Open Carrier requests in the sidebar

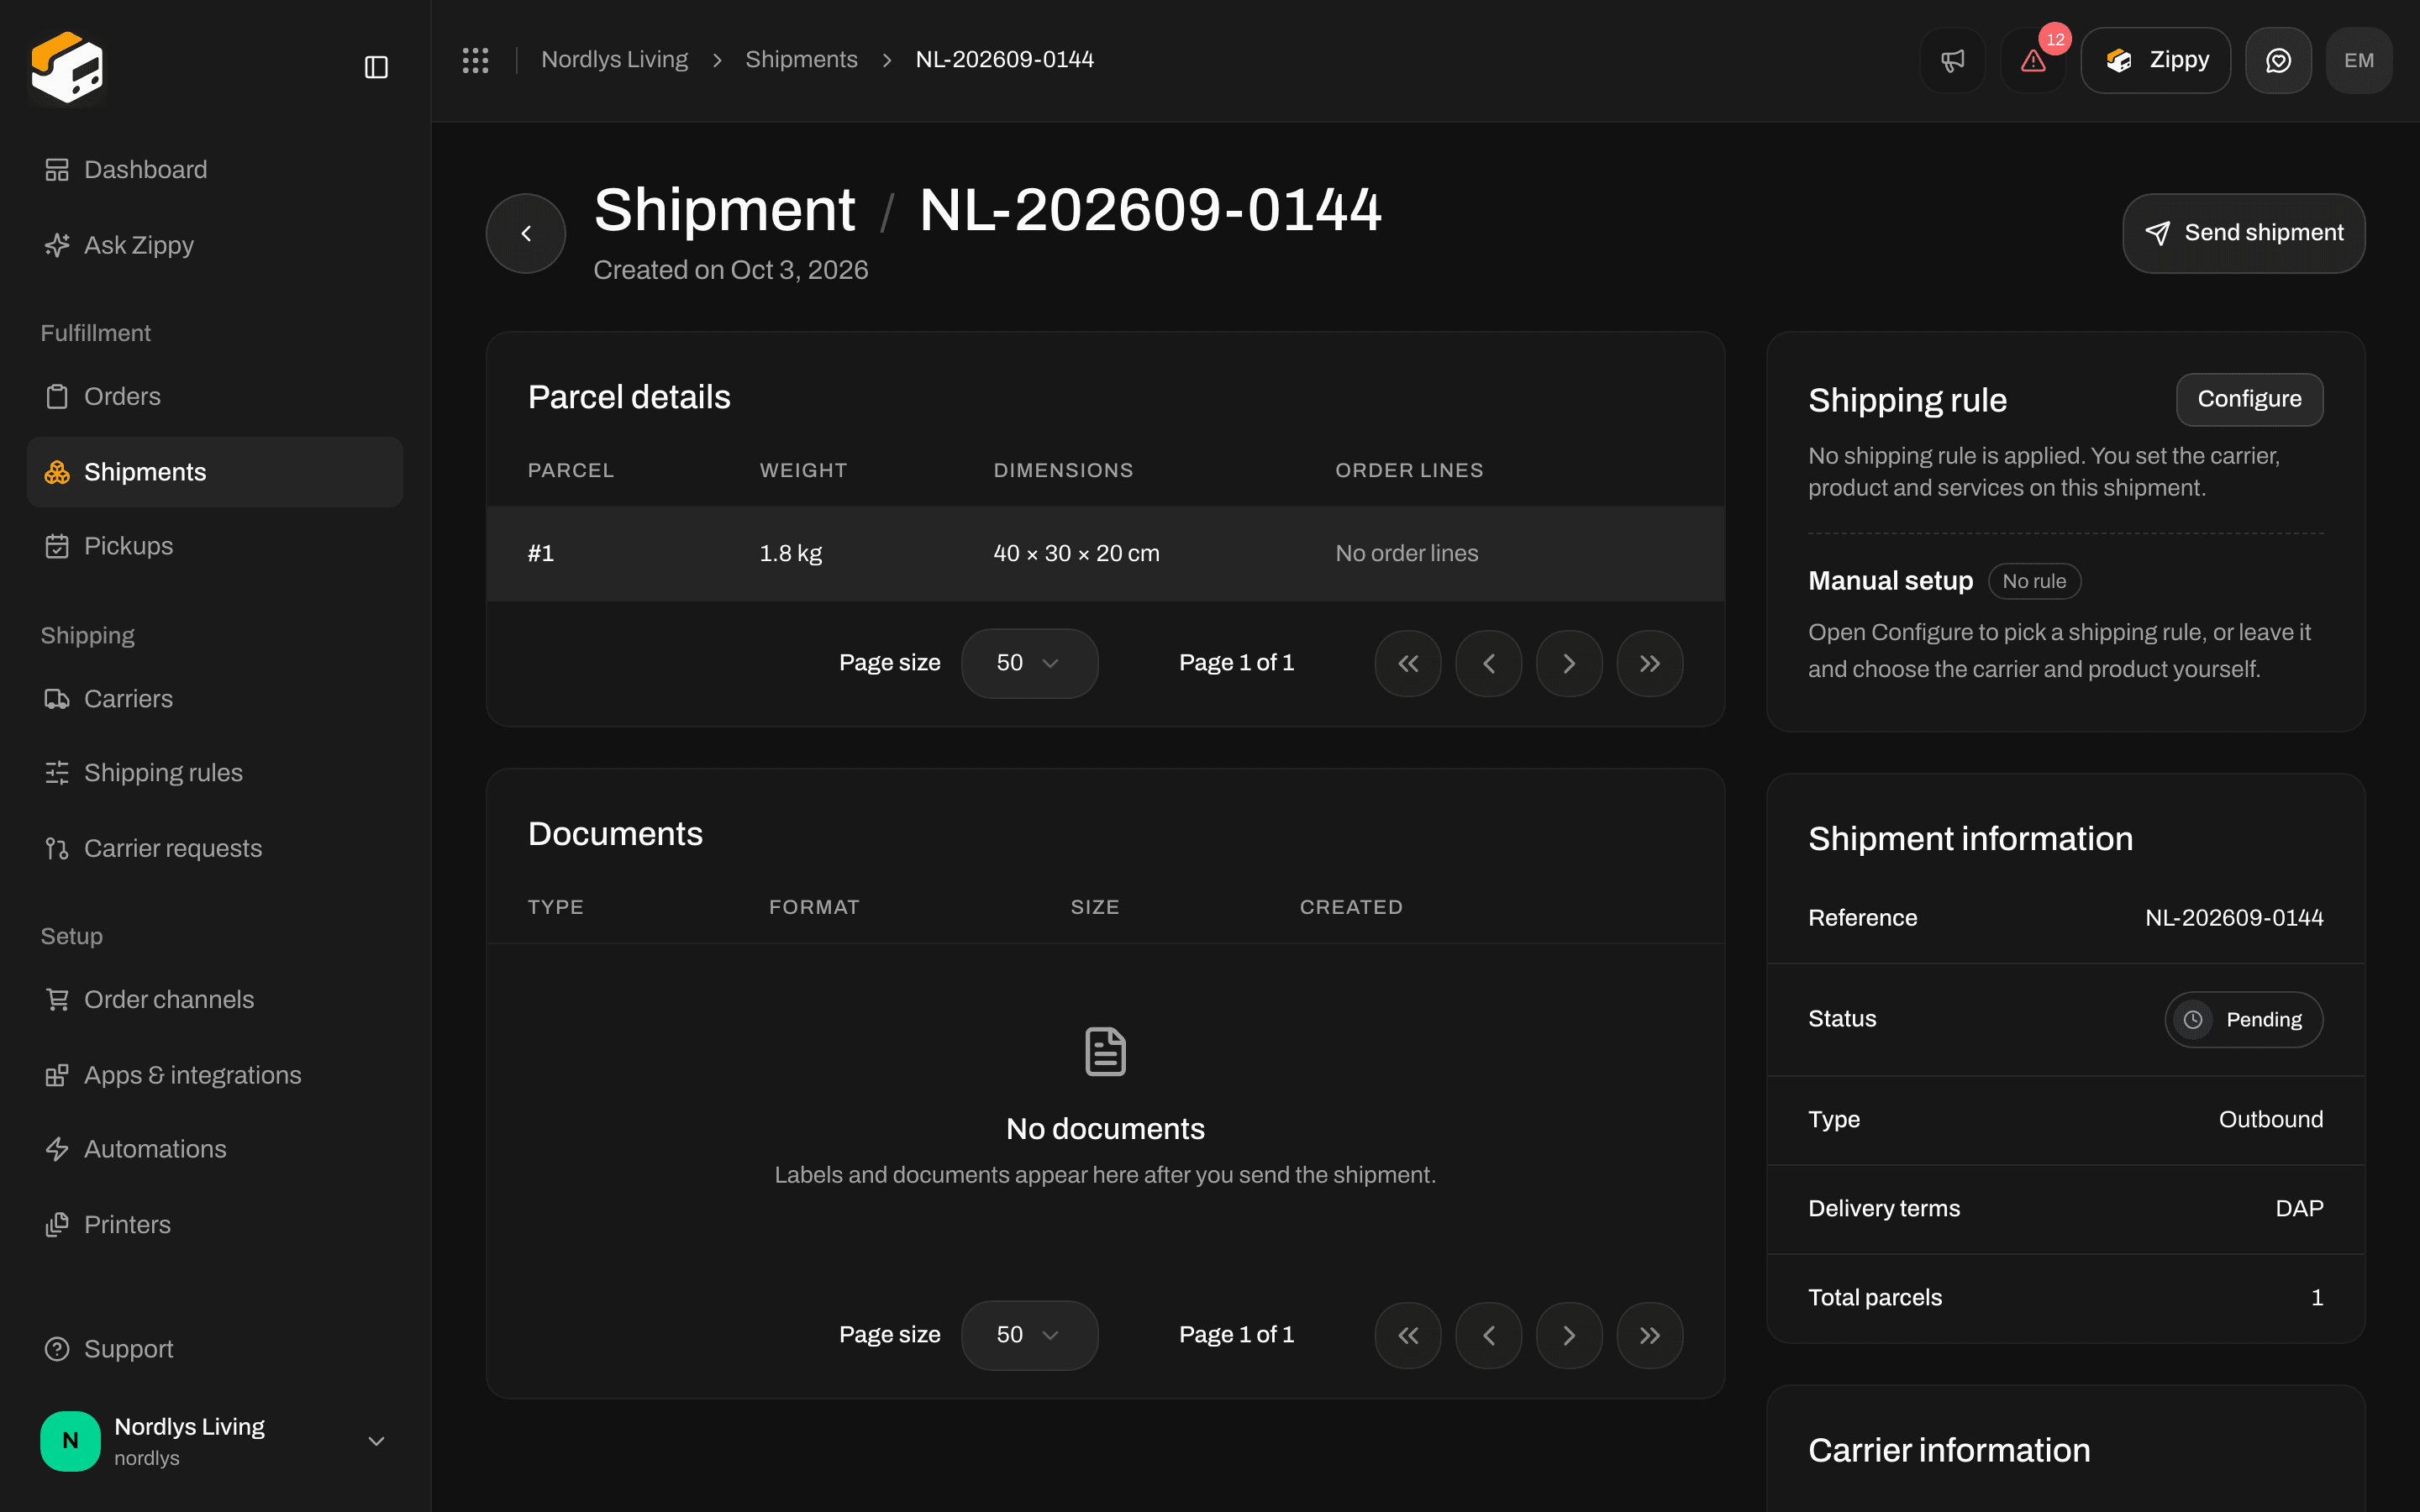tap(215, 848)
